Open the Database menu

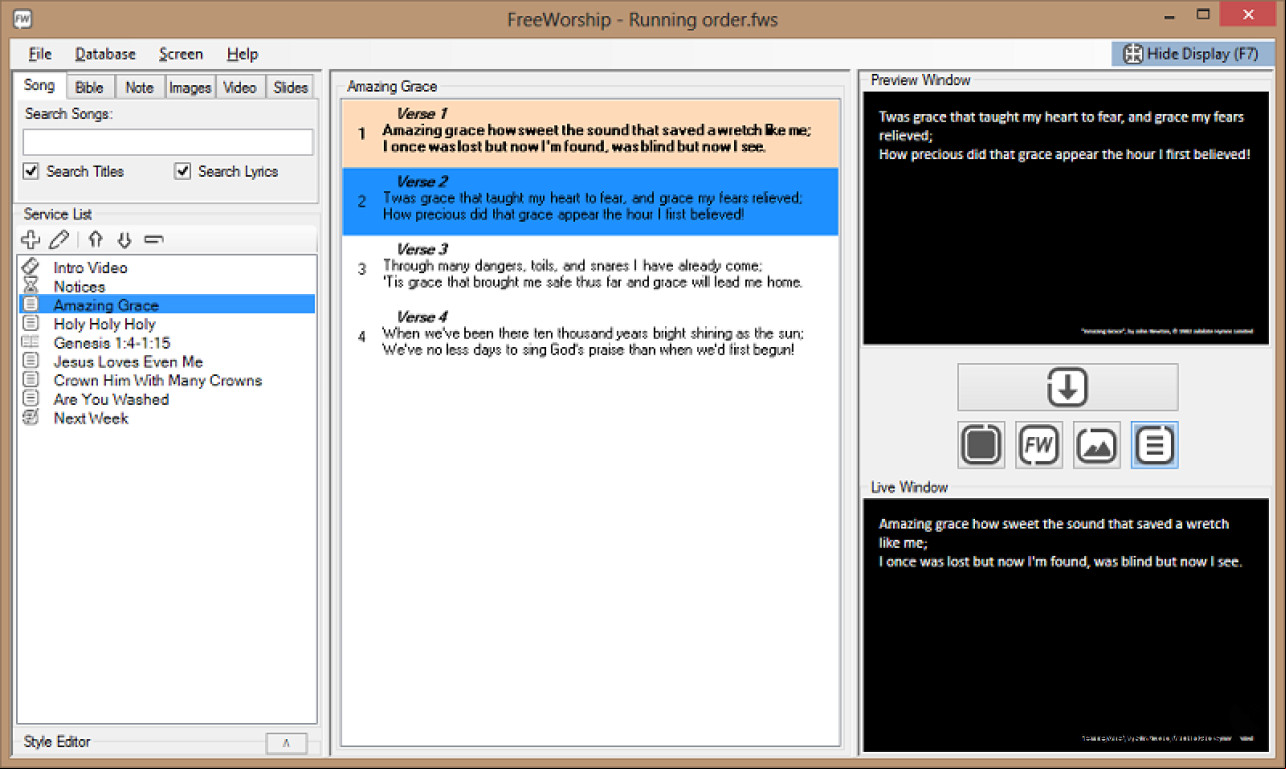105,54
